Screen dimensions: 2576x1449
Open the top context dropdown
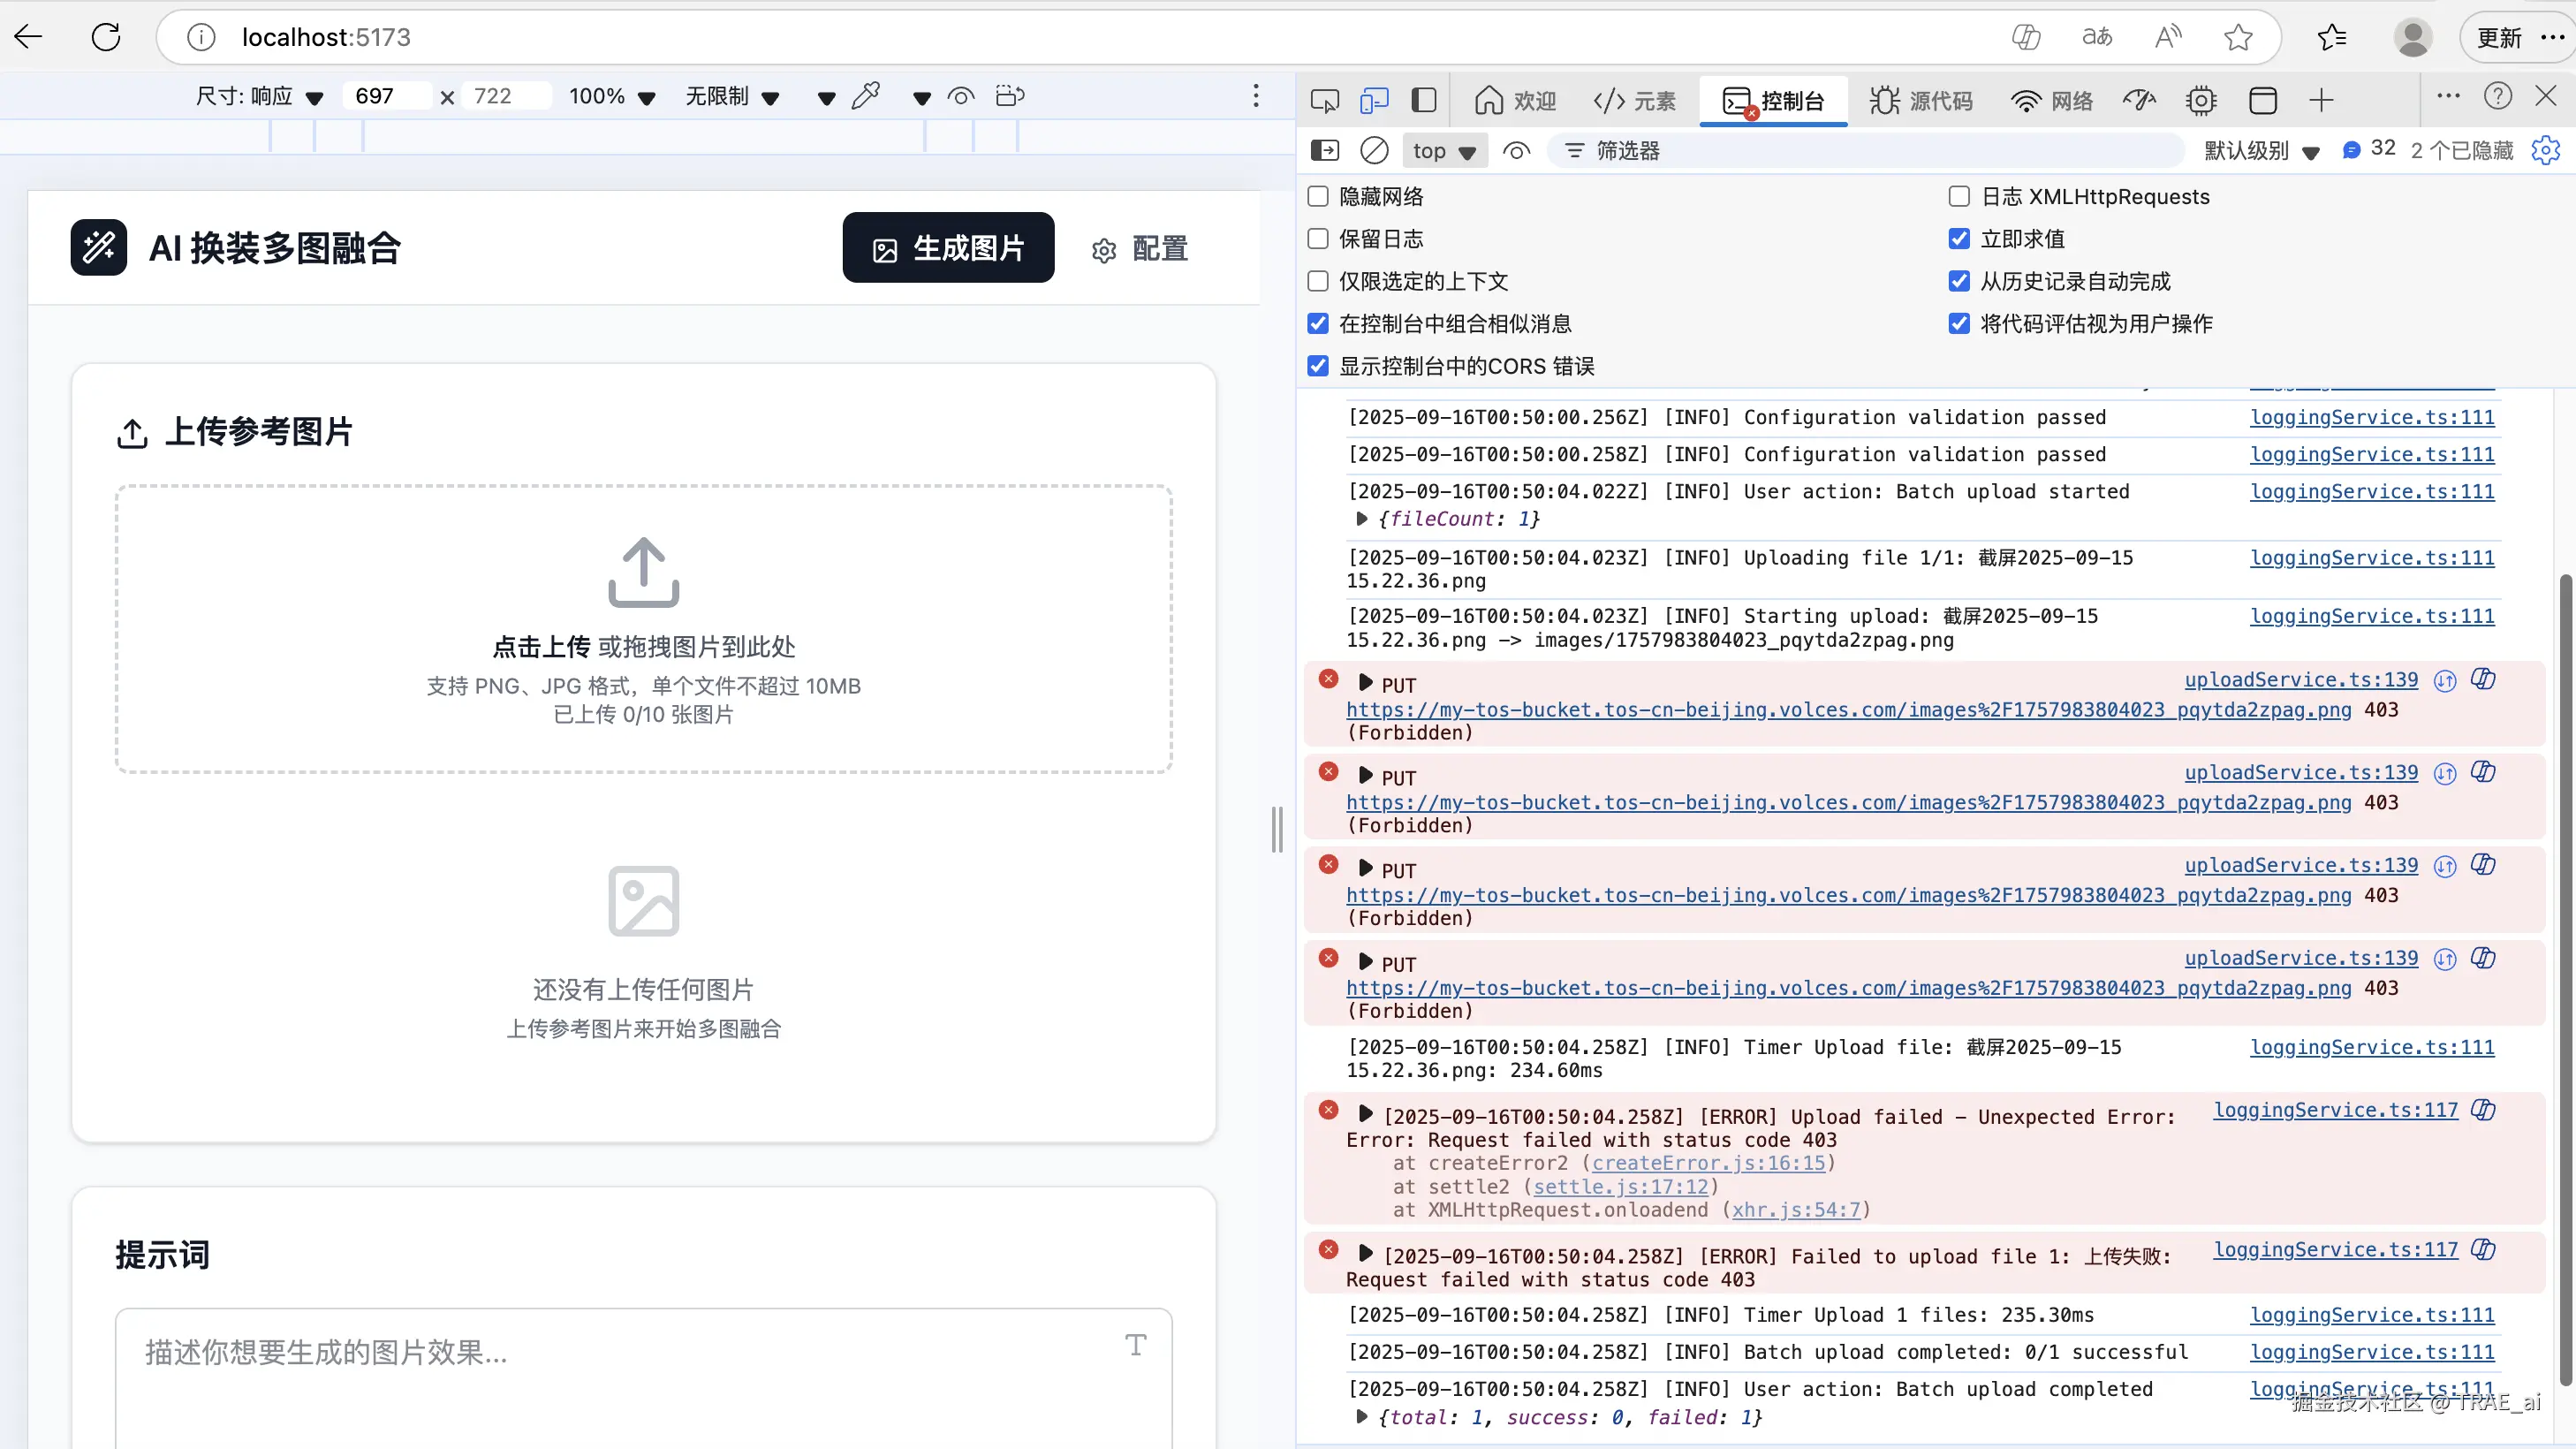1443,150
